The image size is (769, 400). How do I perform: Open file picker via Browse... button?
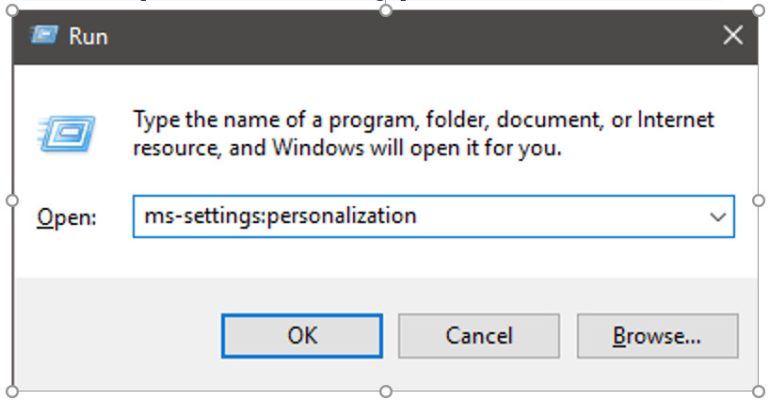tap(657, 336)
